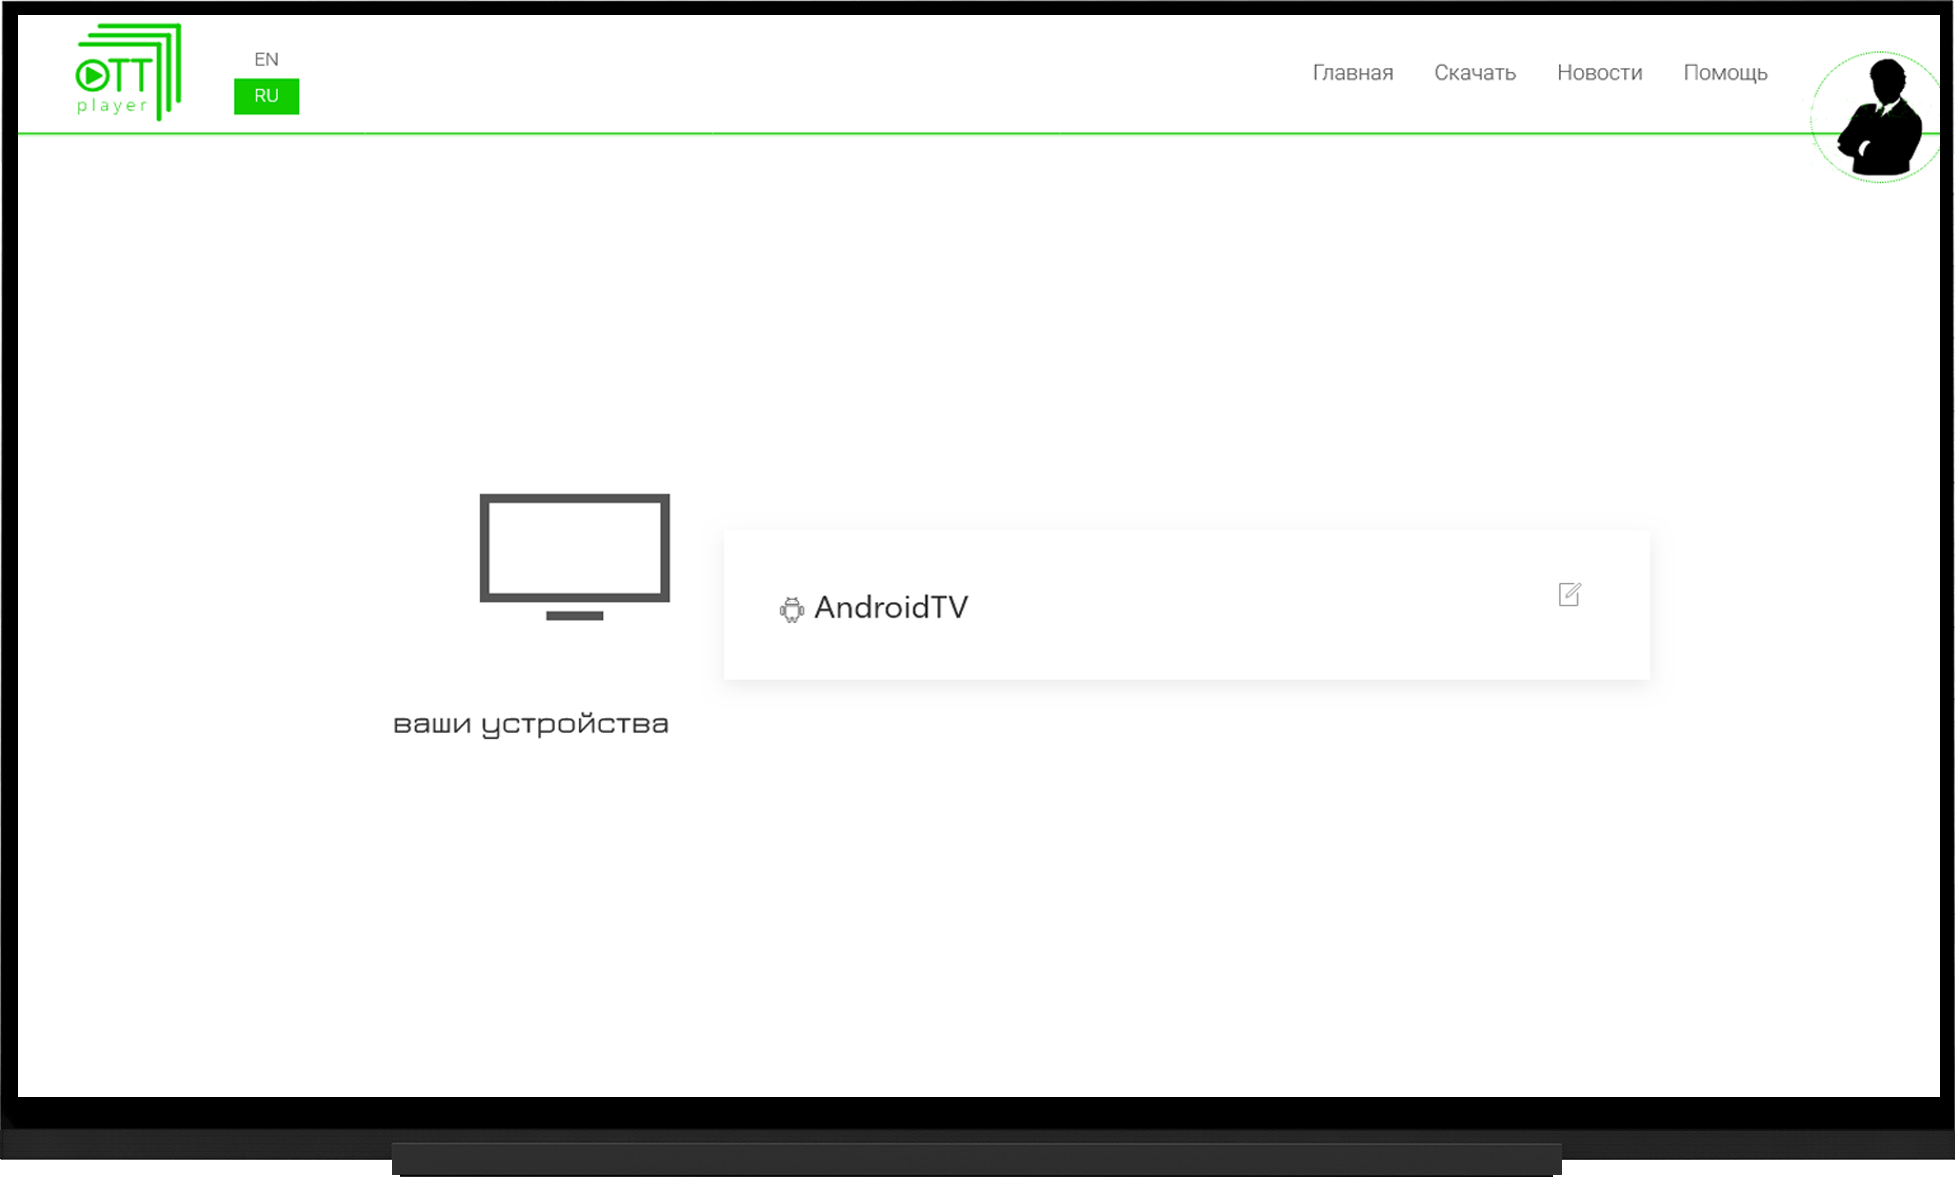1955x1177 pixels.
Task: Click the "ваши устройства" heading
Action: [530, 725]
